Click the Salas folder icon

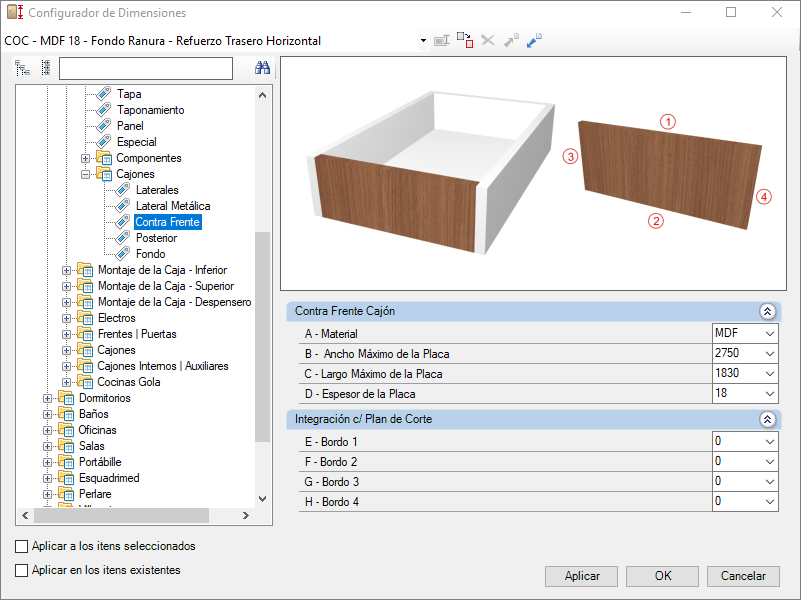click(x=66, y=446)
